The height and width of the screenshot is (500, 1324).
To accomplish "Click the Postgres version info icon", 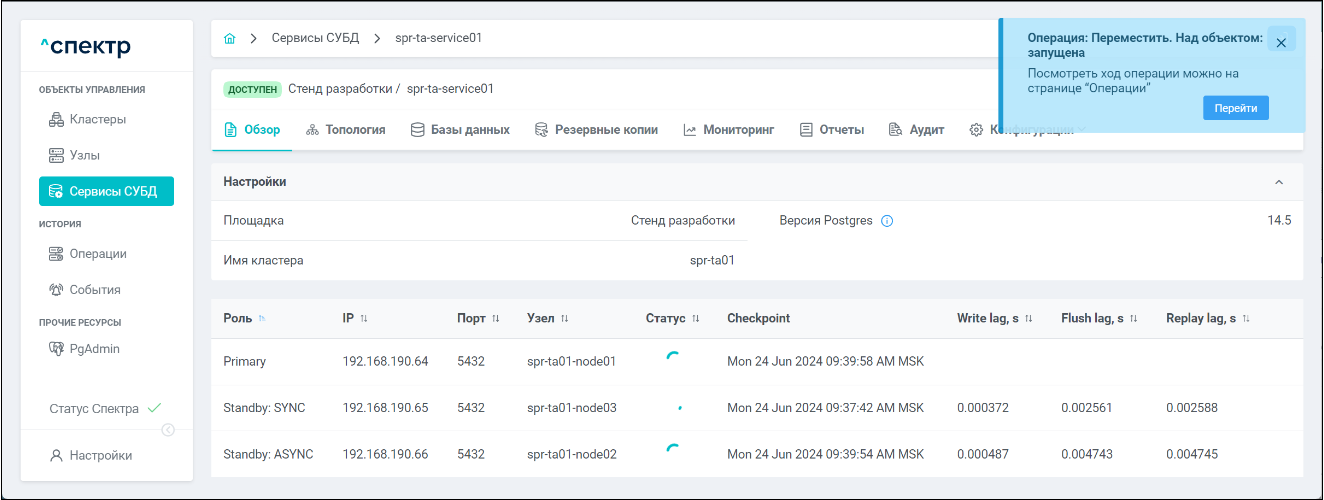I will (886, 221).
